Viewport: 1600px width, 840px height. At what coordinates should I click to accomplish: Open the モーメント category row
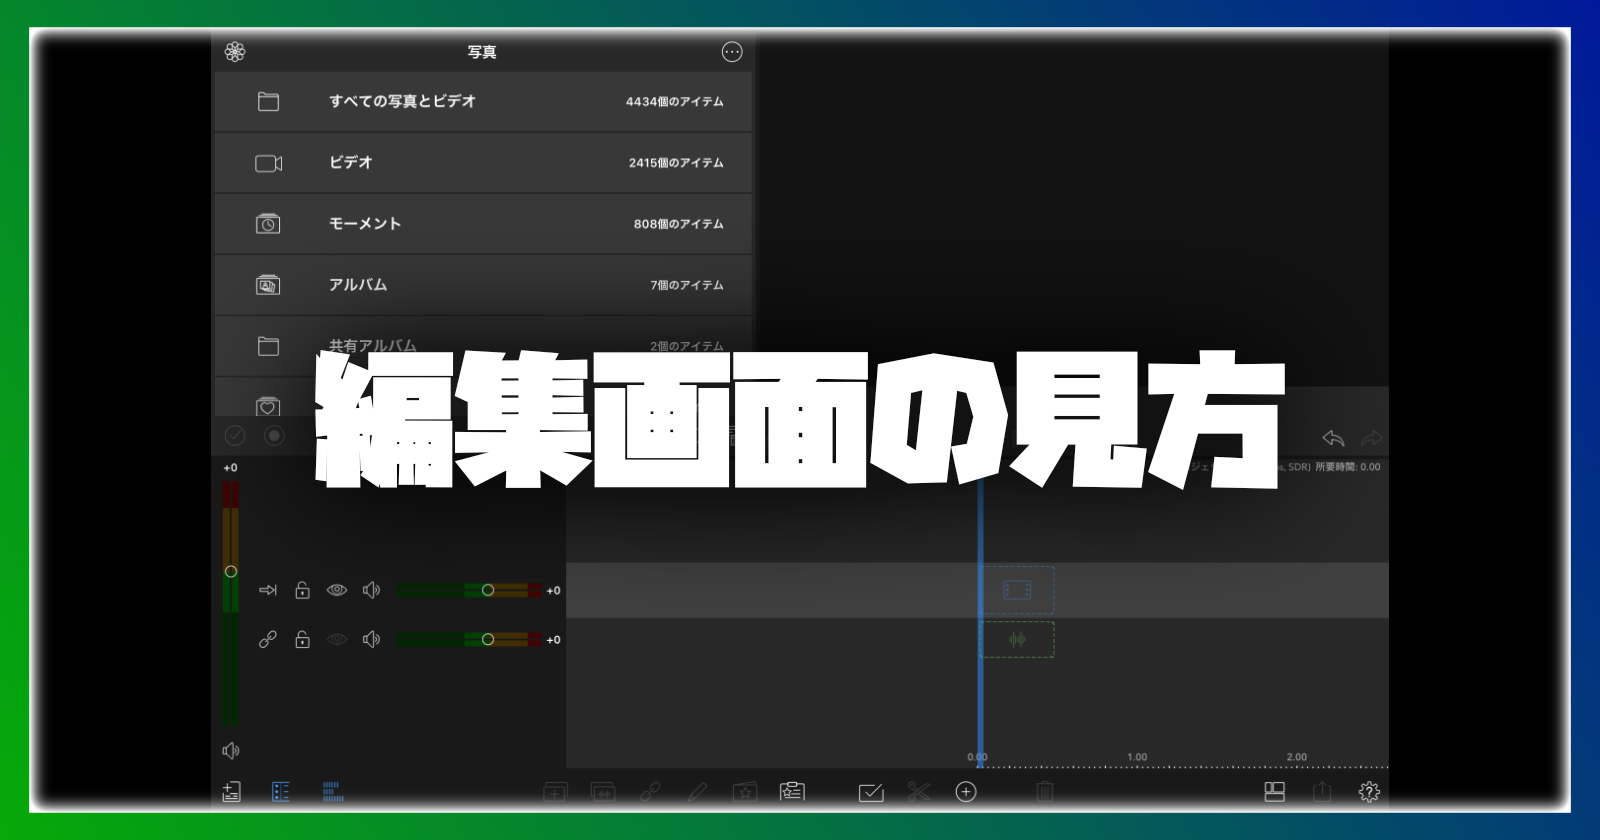pos(483,224)
